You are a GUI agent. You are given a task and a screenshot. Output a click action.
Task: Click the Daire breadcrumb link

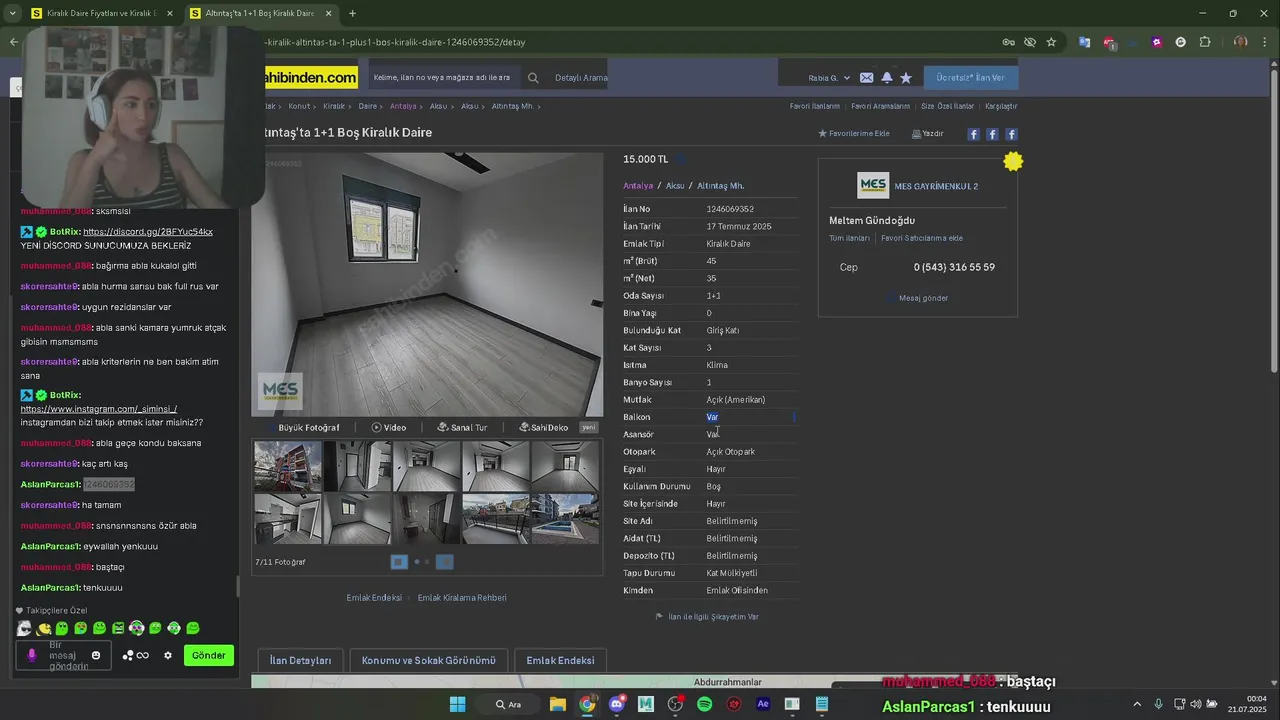(x=368, y=106)
